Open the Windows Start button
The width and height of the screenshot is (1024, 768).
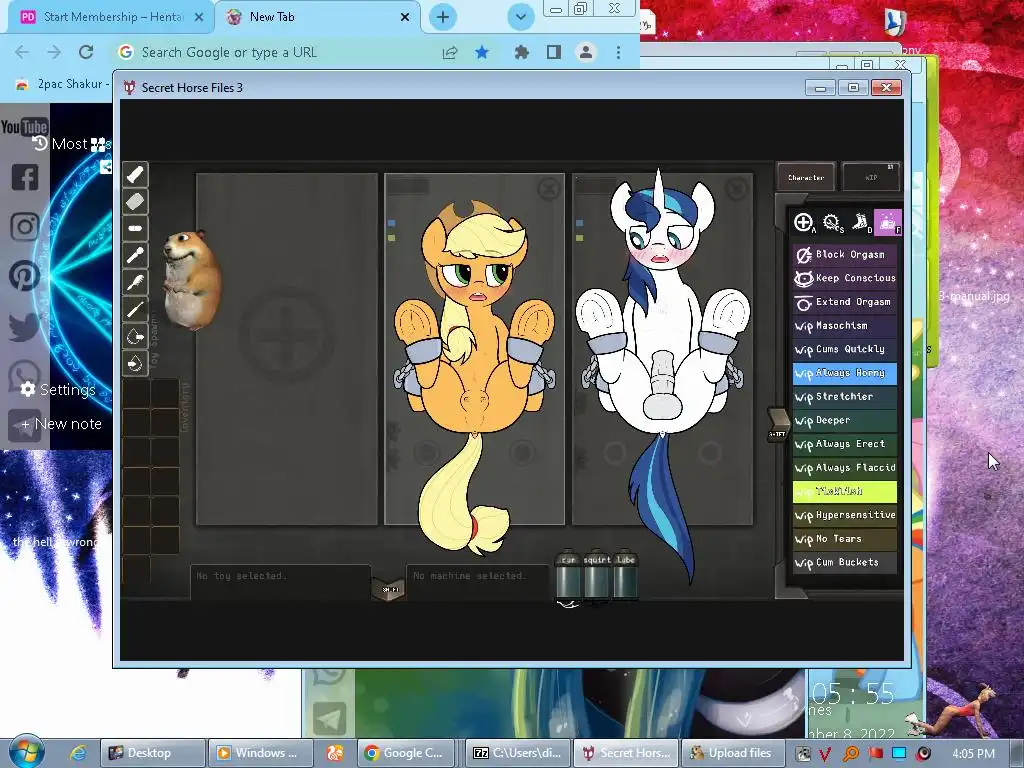point(25,752)
